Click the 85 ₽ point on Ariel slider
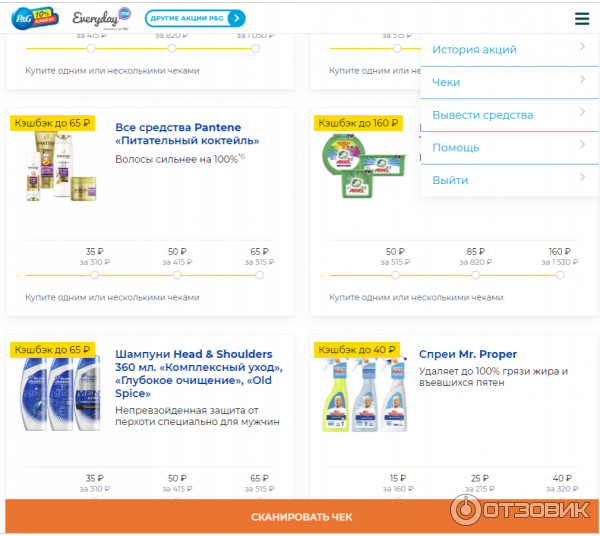Viewport: 600px width, 536px height. pyautogui.click(x=475, y=274)
